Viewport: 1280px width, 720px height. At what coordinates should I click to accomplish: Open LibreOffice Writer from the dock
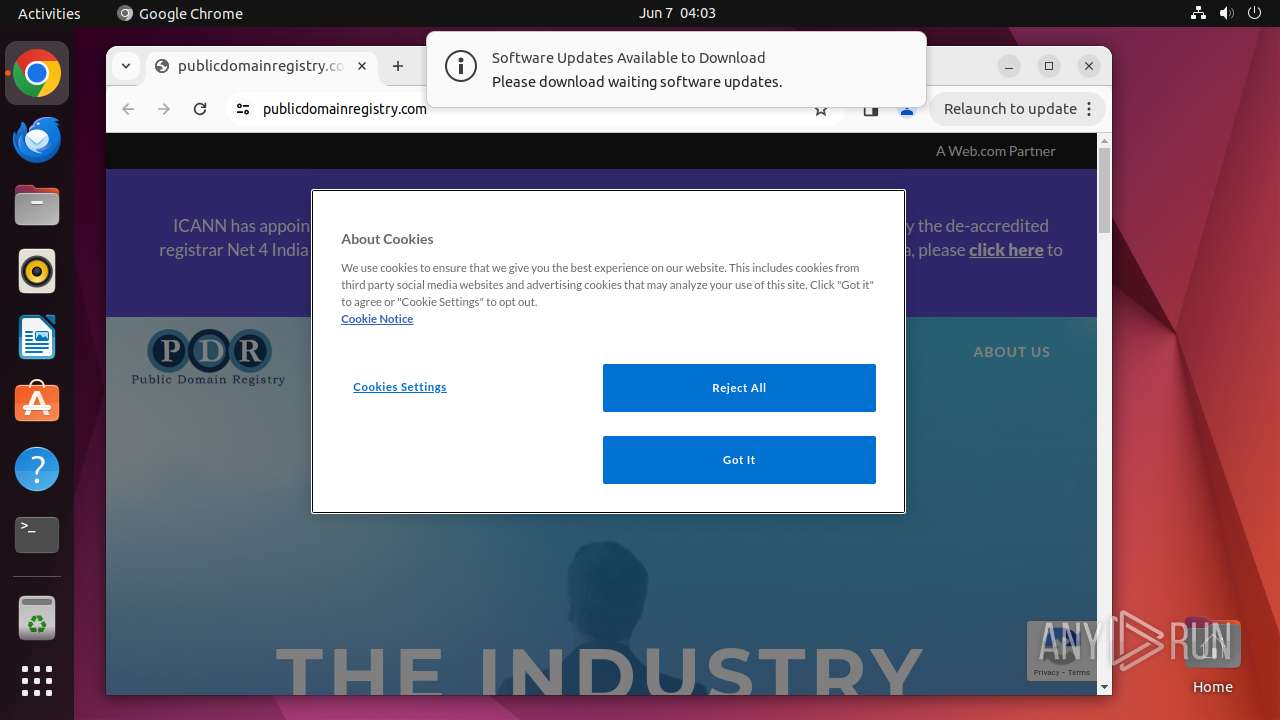click(x=37, y=337)
